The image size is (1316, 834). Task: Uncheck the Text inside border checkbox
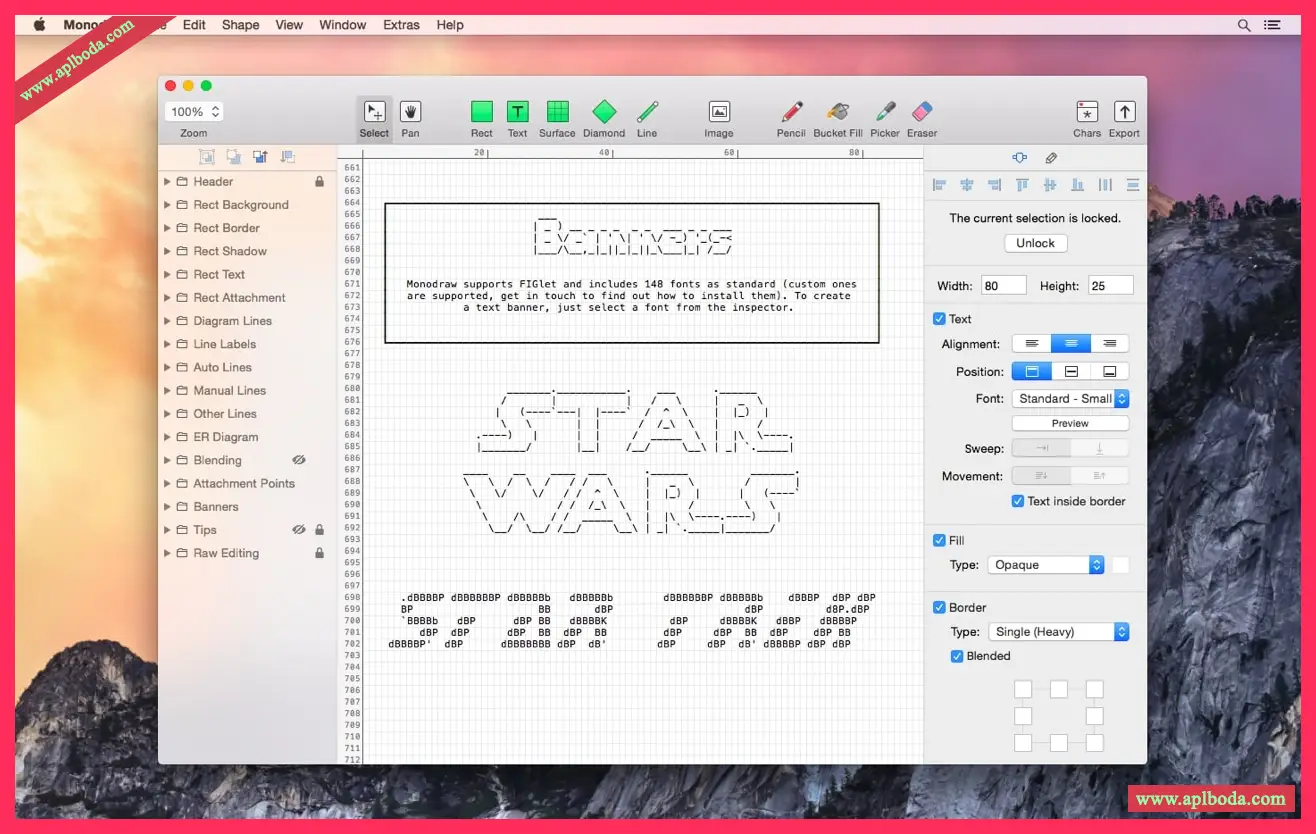pyautogui.click(x=1018, y=501)
